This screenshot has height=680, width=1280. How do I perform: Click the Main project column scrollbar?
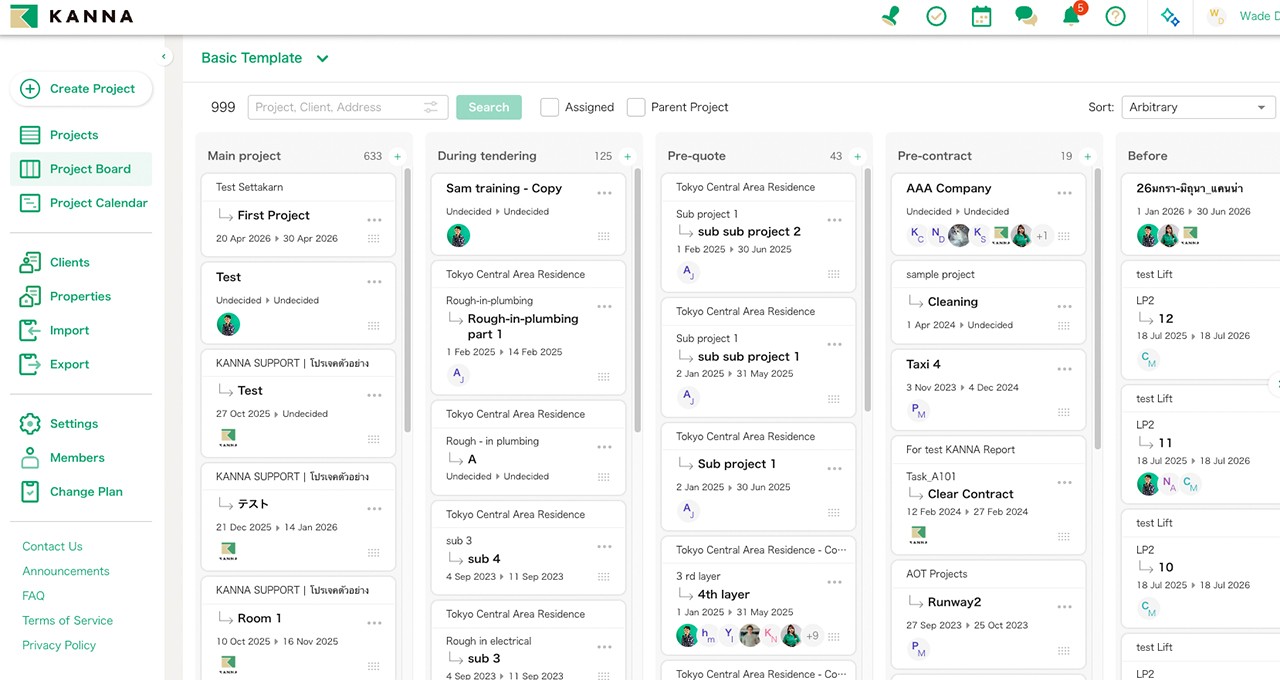pos(408,300)
